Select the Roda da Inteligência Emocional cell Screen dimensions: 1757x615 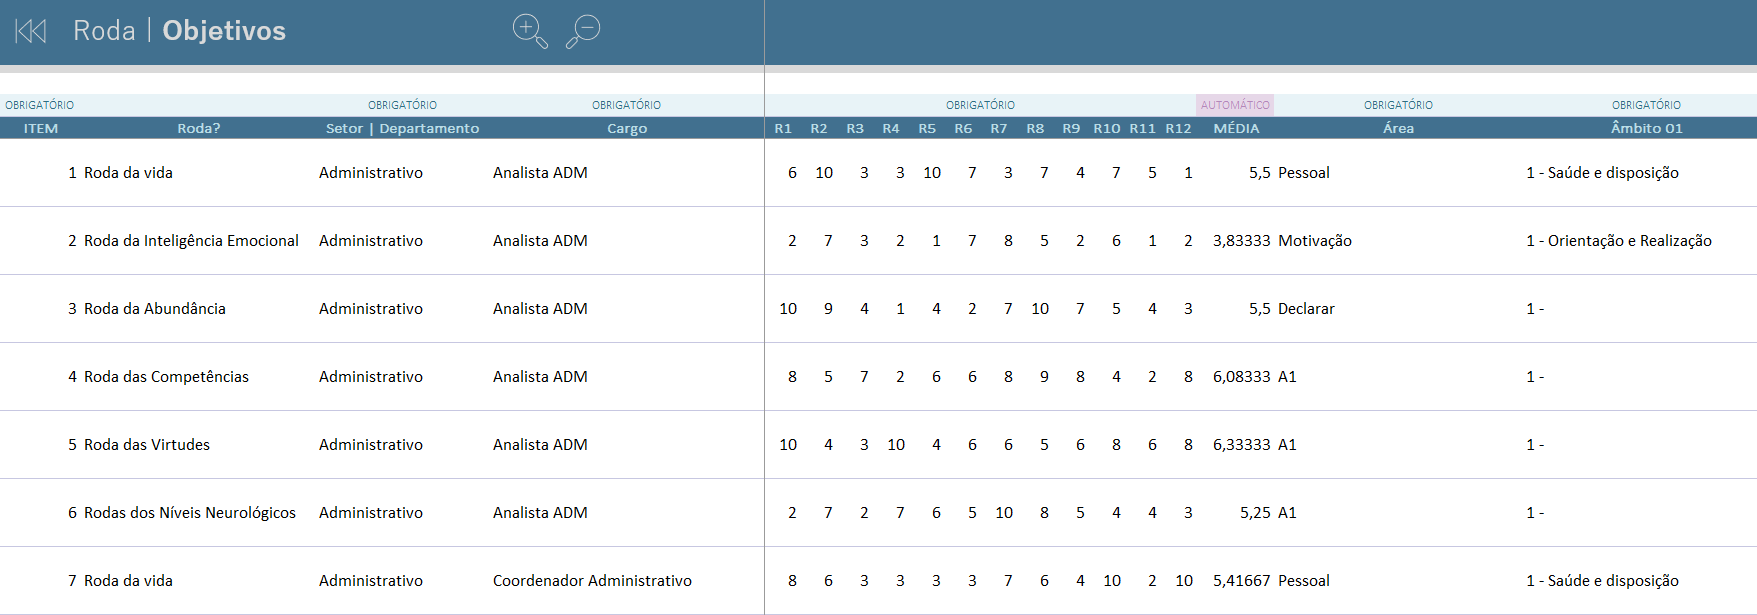pyautogui.click(x=191, y=241)
